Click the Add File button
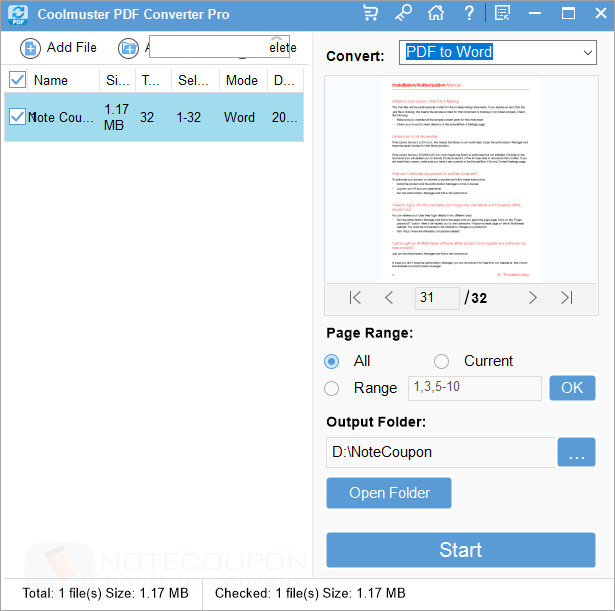615x611 pixels. [59, 48]
